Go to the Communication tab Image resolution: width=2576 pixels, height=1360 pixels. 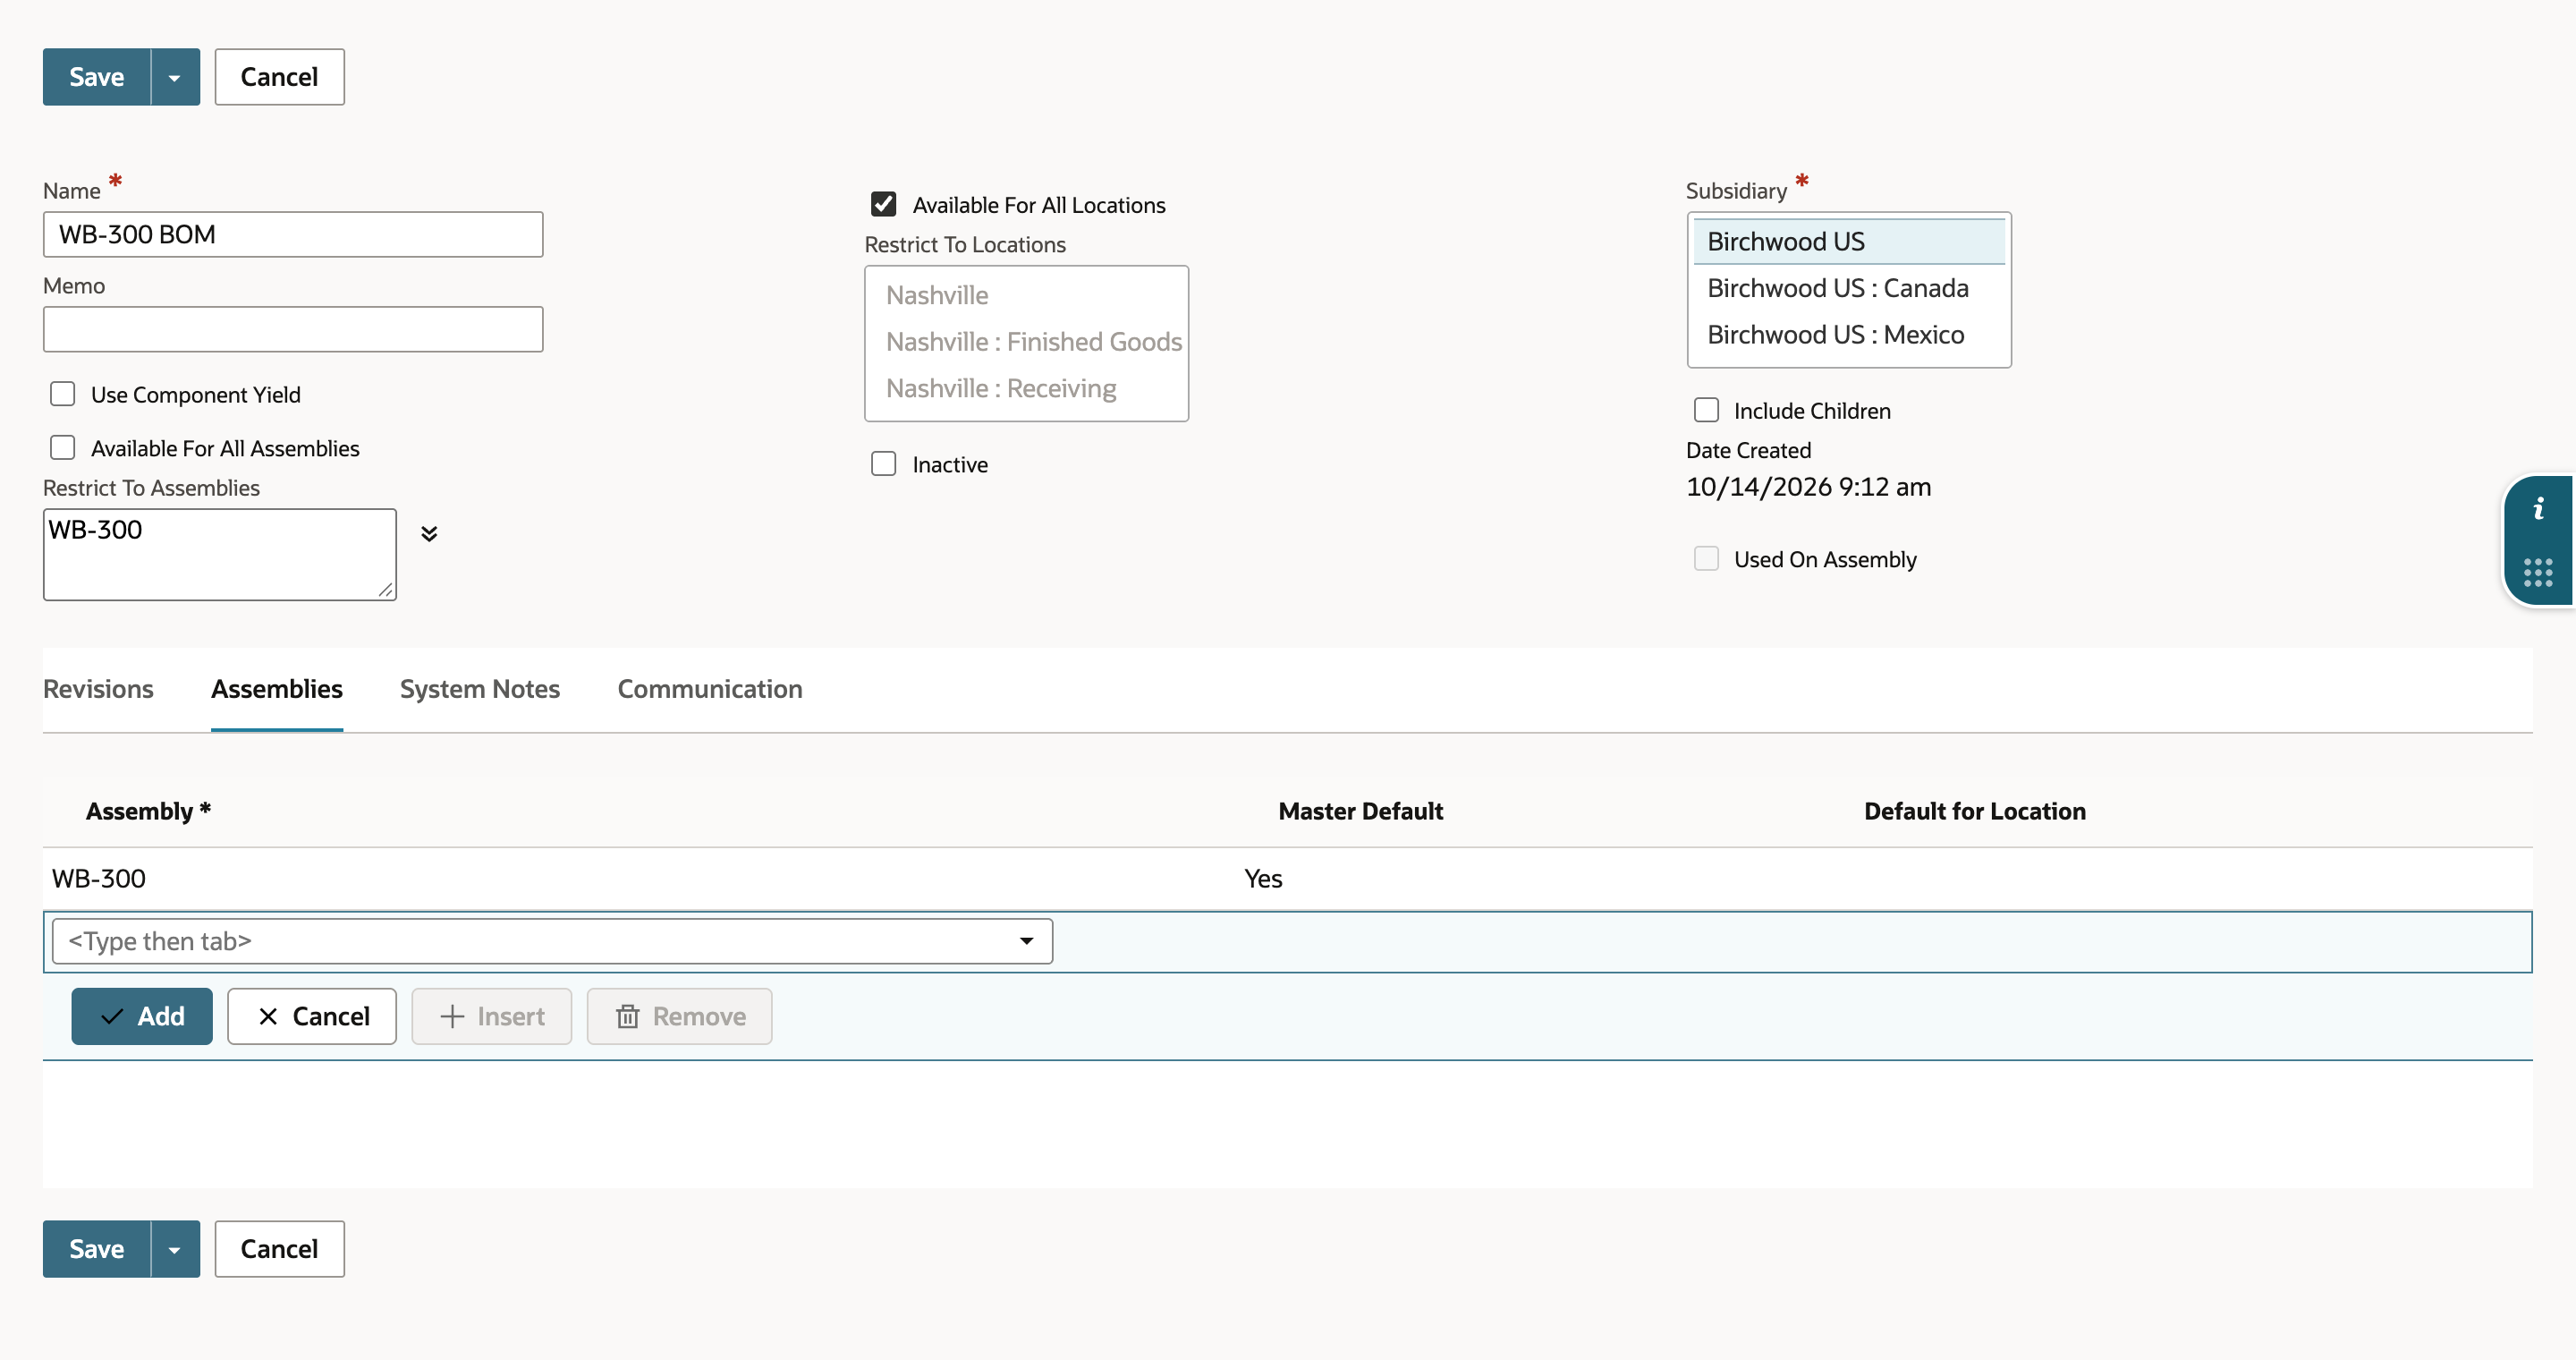point(710,689)
